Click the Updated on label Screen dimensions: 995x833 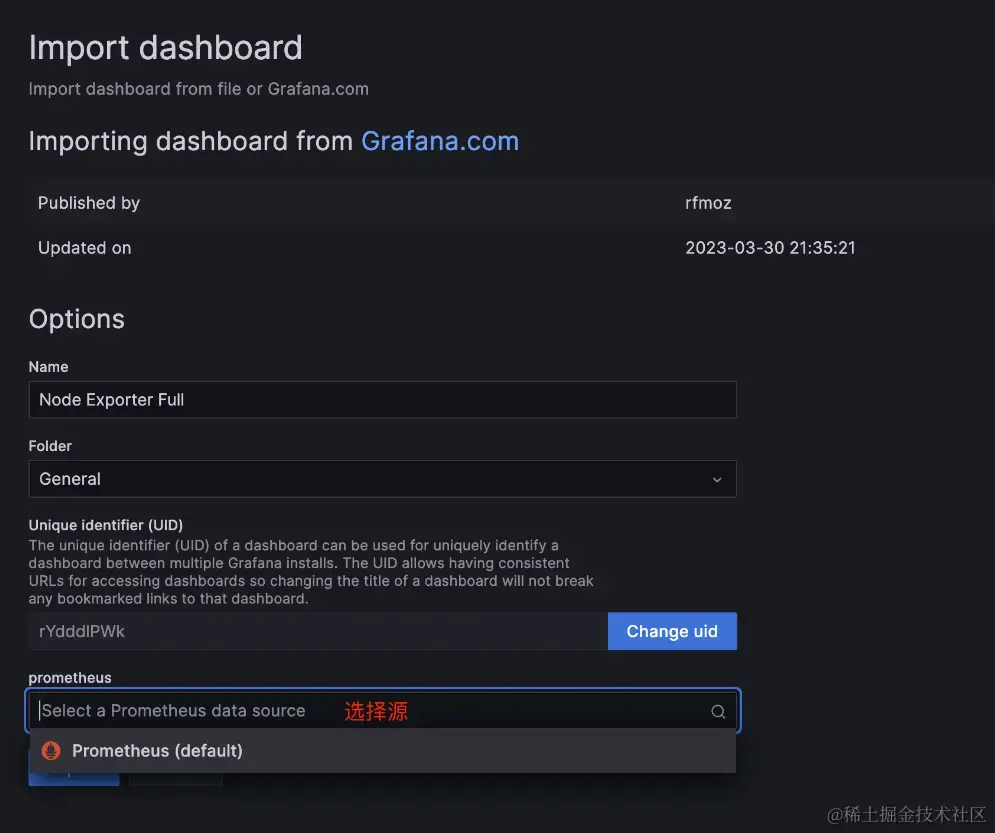point(84,247)
